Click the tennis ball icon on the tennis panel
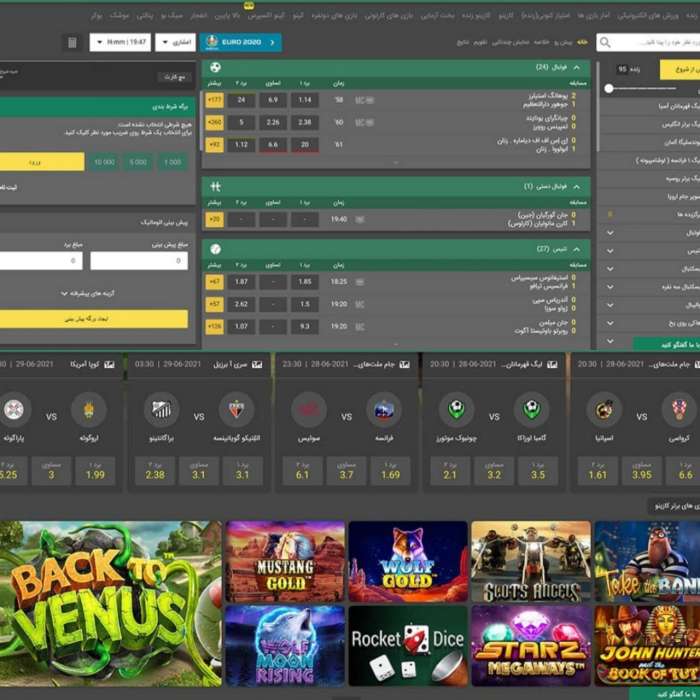The height and width of the screenshot is (700, 700). click(215, 247)
